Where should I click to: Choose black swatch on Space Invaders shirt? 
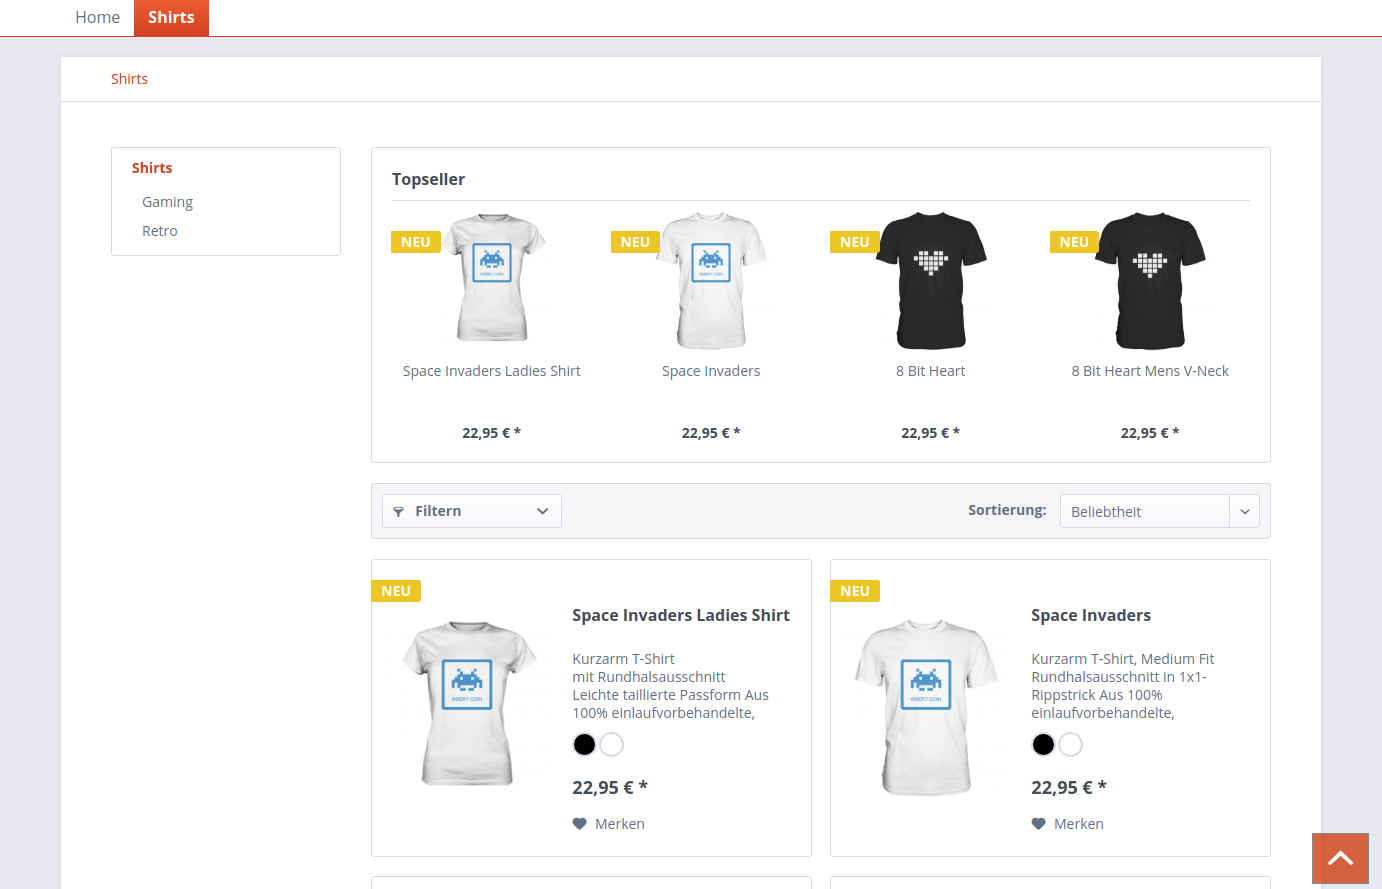click(1043, 744)
